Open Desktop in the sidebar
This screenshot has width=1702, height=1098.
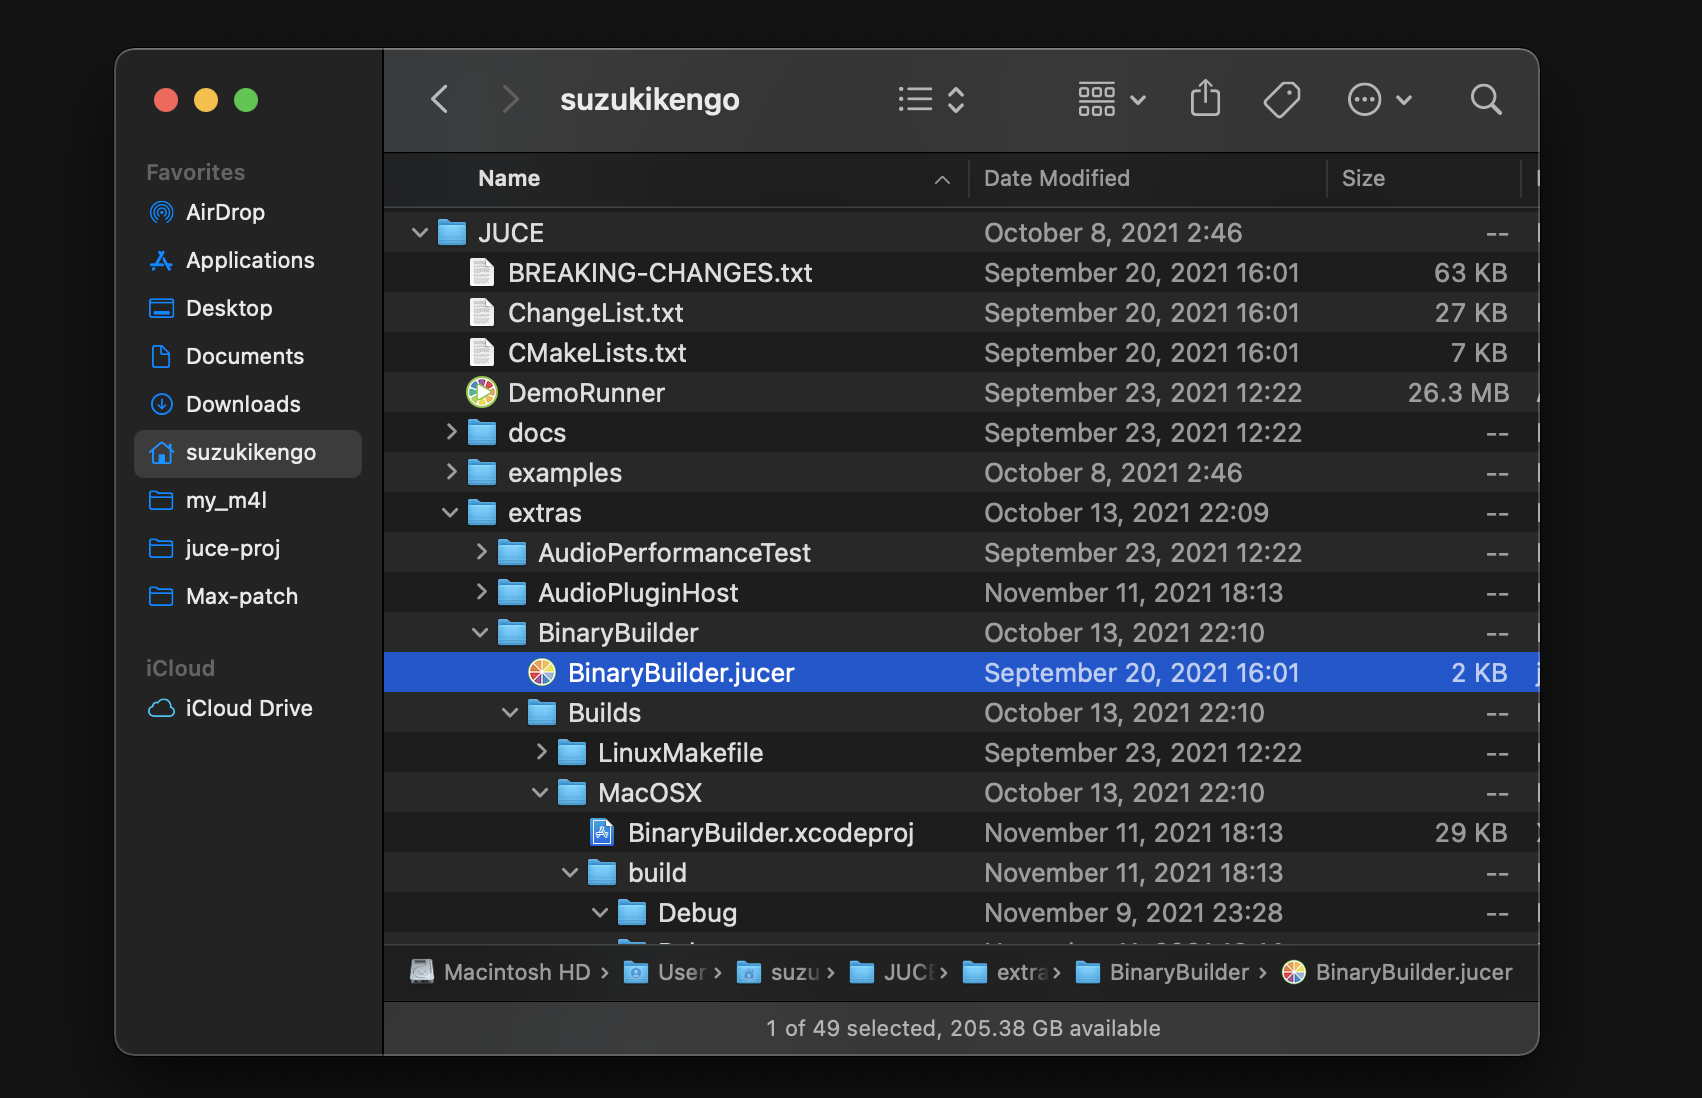(247, 308)
